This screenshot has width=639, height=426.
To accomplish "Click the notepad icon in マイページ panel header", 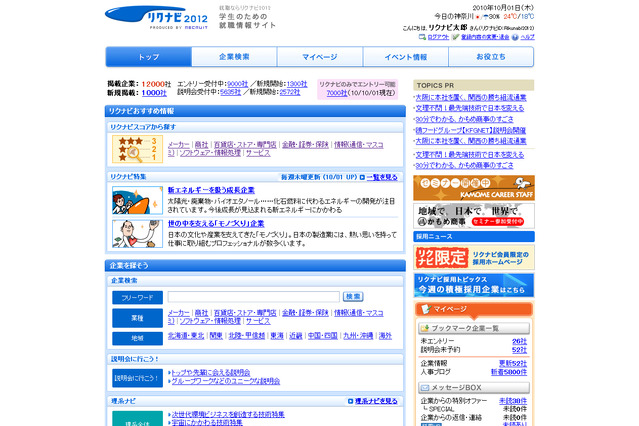I will pyautogui.click(x=425, y=309).
